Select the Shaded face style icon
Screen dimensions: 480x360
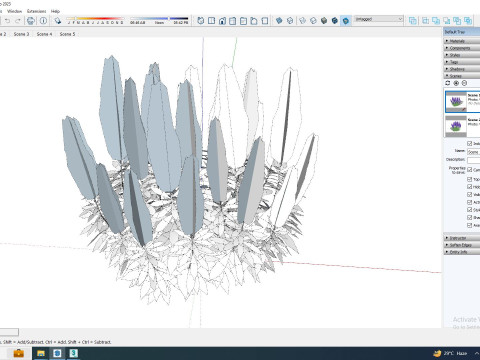pyautogui.click(x=324, y=21)
